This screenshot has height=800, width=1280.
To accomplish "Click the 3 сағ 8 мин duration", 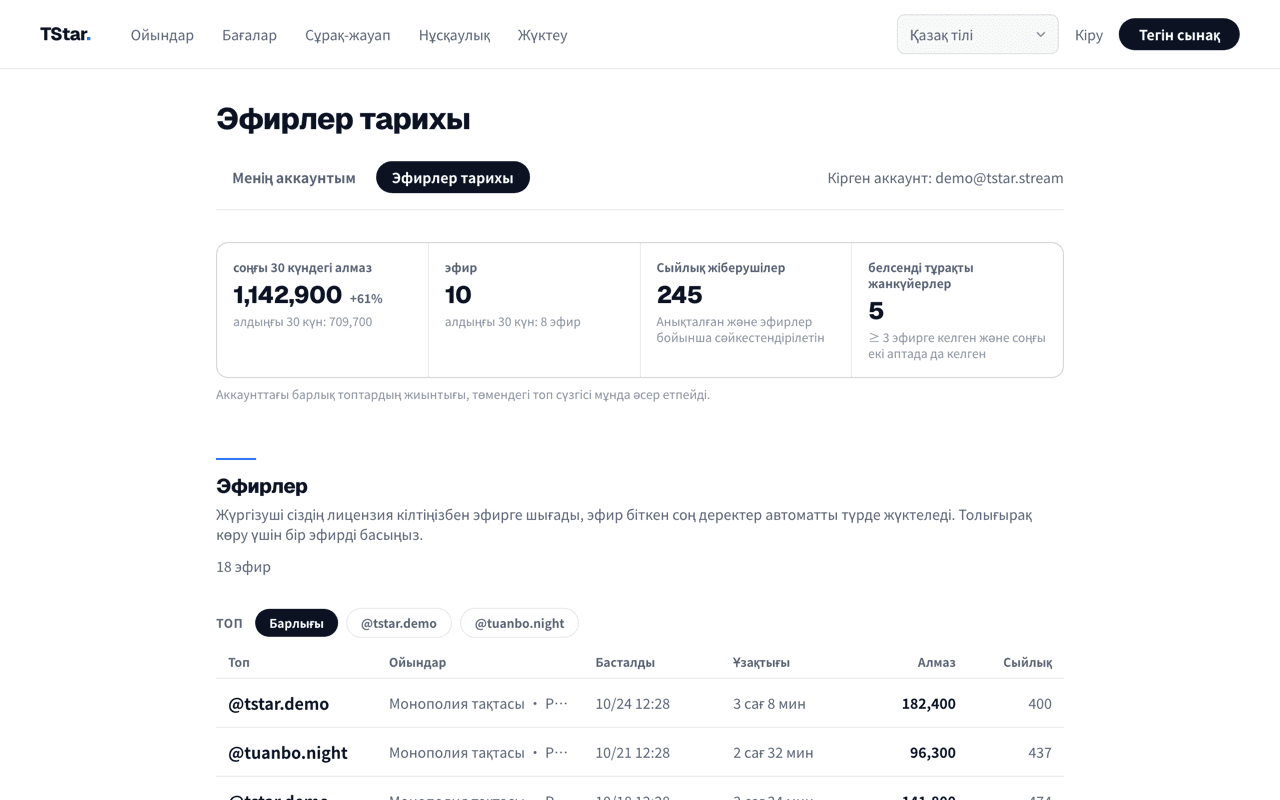I will click(769, 703).
